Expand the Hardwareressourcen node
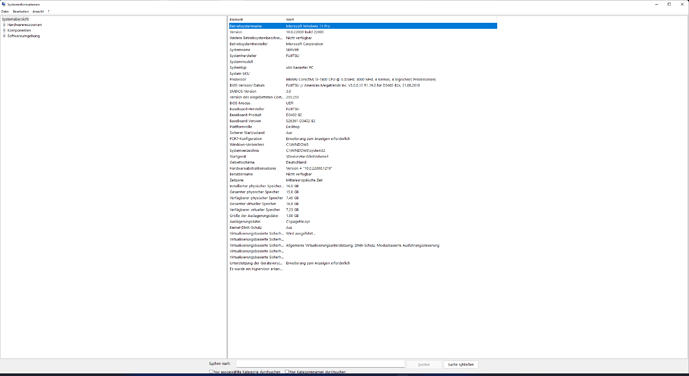 [x=4, y=25]
